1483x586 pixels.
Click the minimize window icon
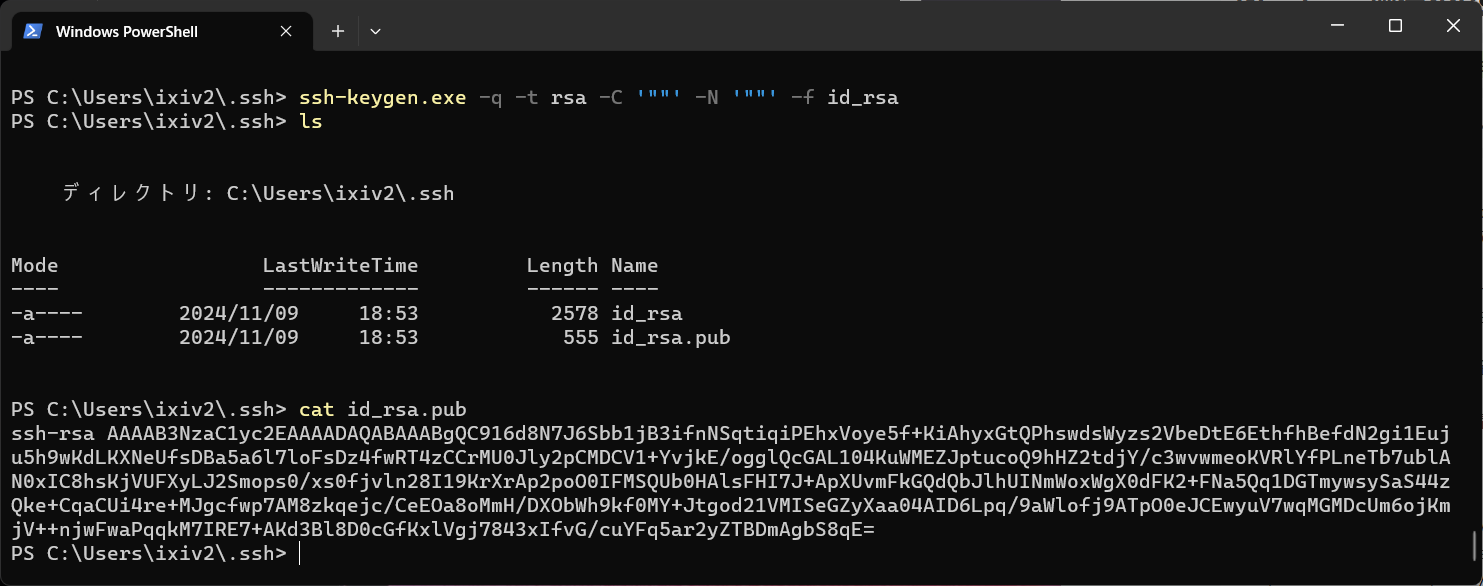pyautogui.click(x=1337, y=26)
